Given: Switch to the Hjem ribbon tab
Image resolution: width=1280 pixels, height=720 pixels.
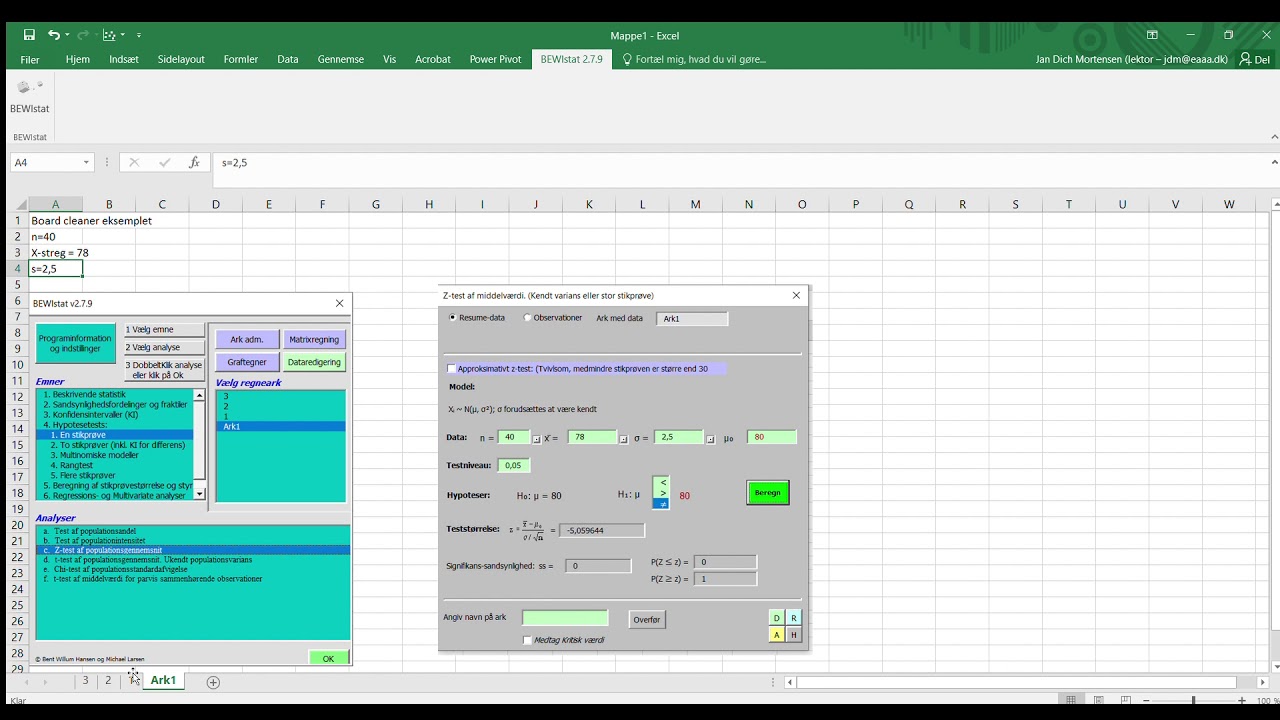Looking at the screenshot, I should pyautogui.click(x=77, y=59).
